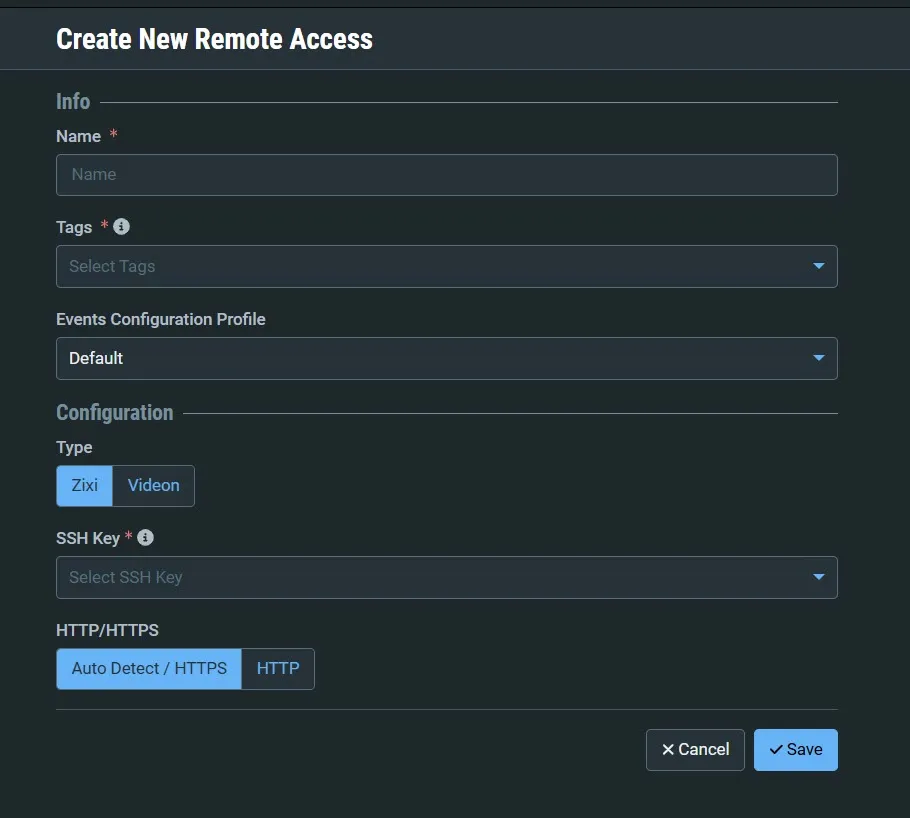
Task: Save the new remote access
Action: [796, 749]
